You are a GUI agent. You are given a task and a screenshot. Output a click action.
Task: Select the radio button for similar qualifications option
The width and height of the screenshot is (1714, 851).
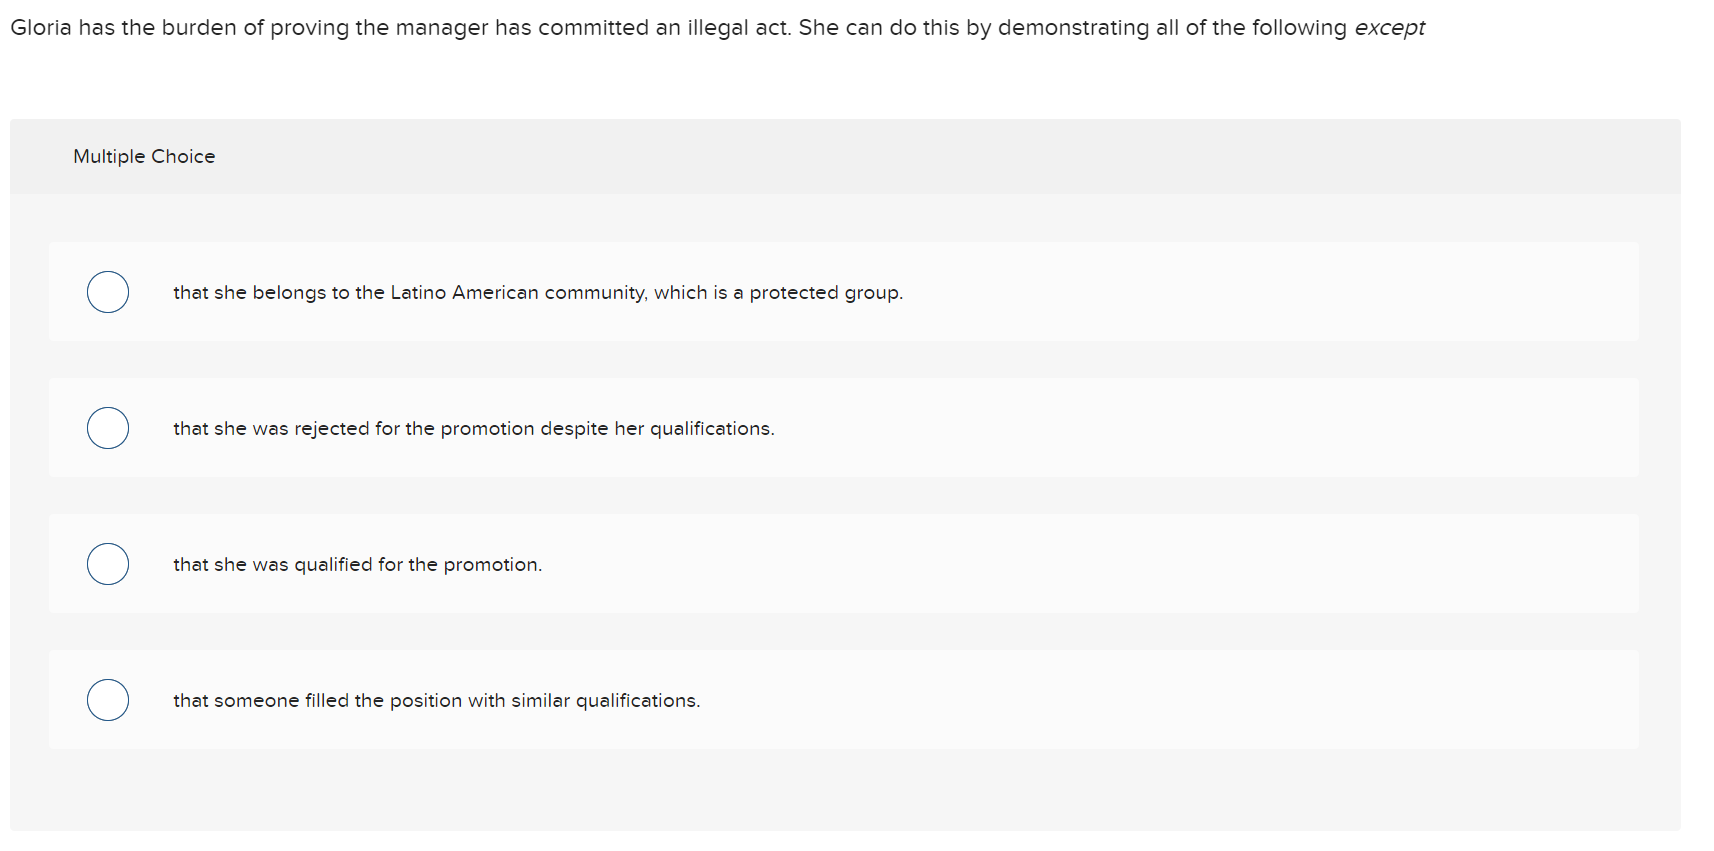[107, 700]
